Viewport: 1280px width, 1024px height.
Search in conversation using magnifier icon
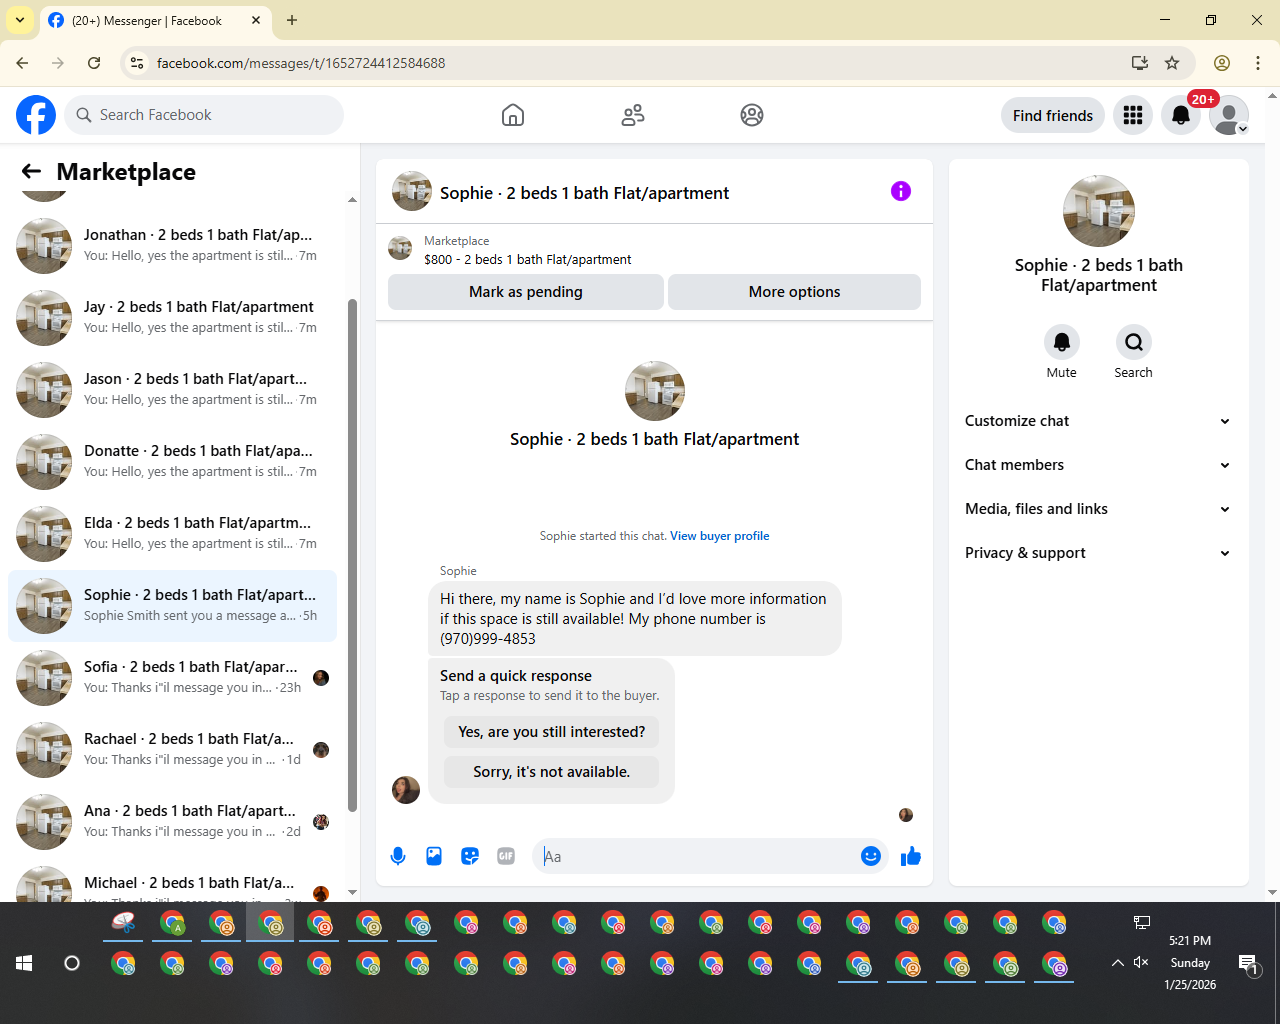click(1134, 342)
